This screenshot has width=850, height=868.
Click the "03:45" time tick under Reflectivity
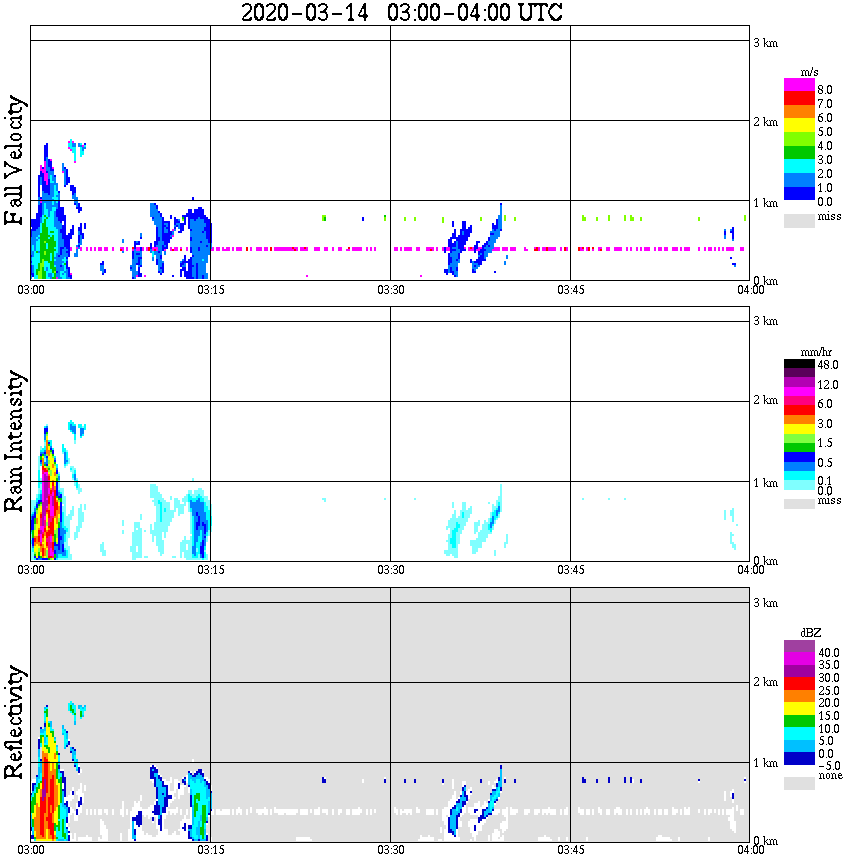[x=570, y=850]
